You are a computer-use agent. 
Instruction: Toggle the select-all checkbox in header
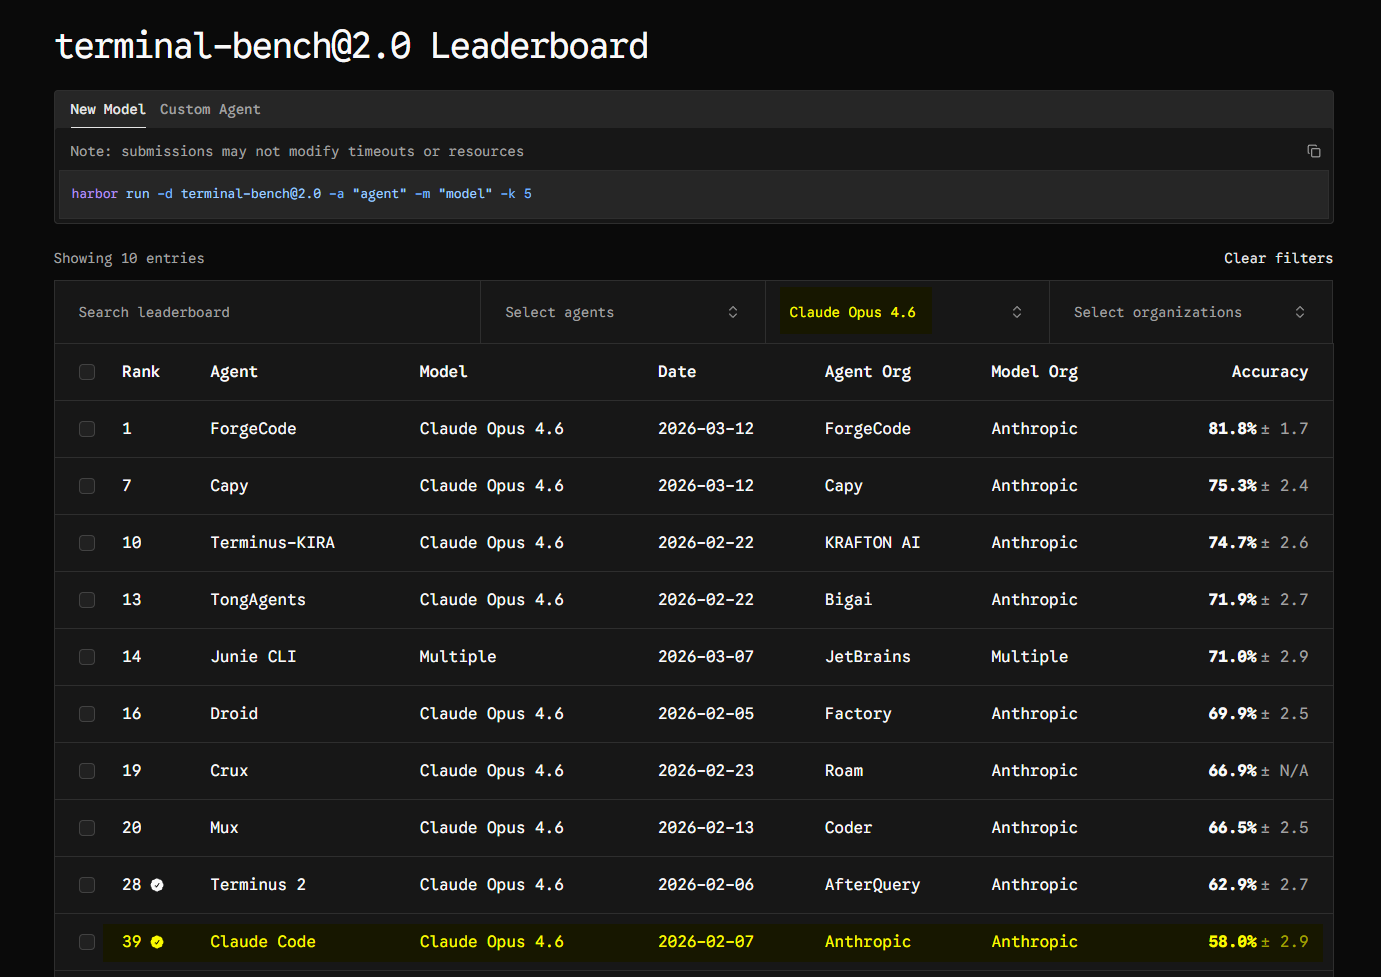87,372
